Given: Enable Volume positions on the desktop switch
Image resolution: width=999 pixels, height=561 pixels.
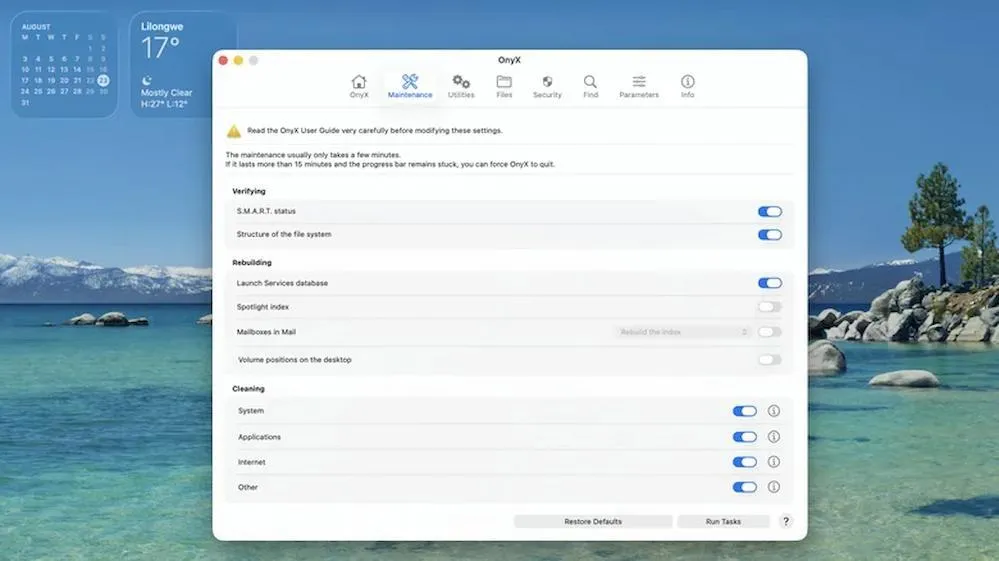Looking at the screenshot, I should coord(770,360).
